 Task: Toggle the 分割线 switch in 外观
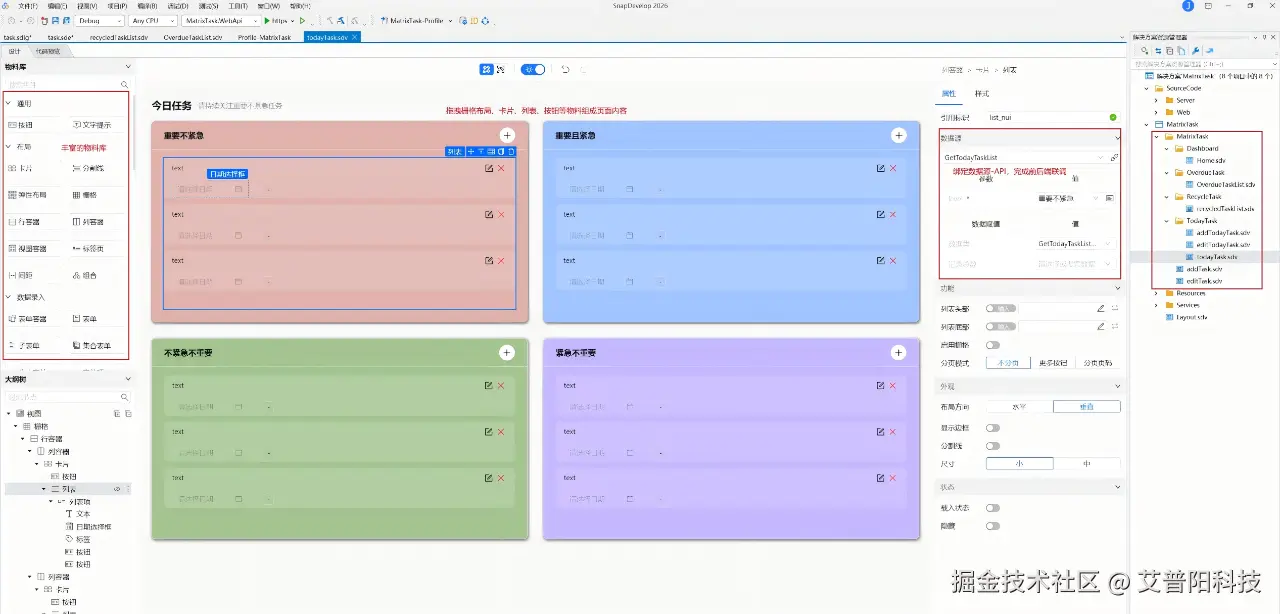[x=993, y=446]
